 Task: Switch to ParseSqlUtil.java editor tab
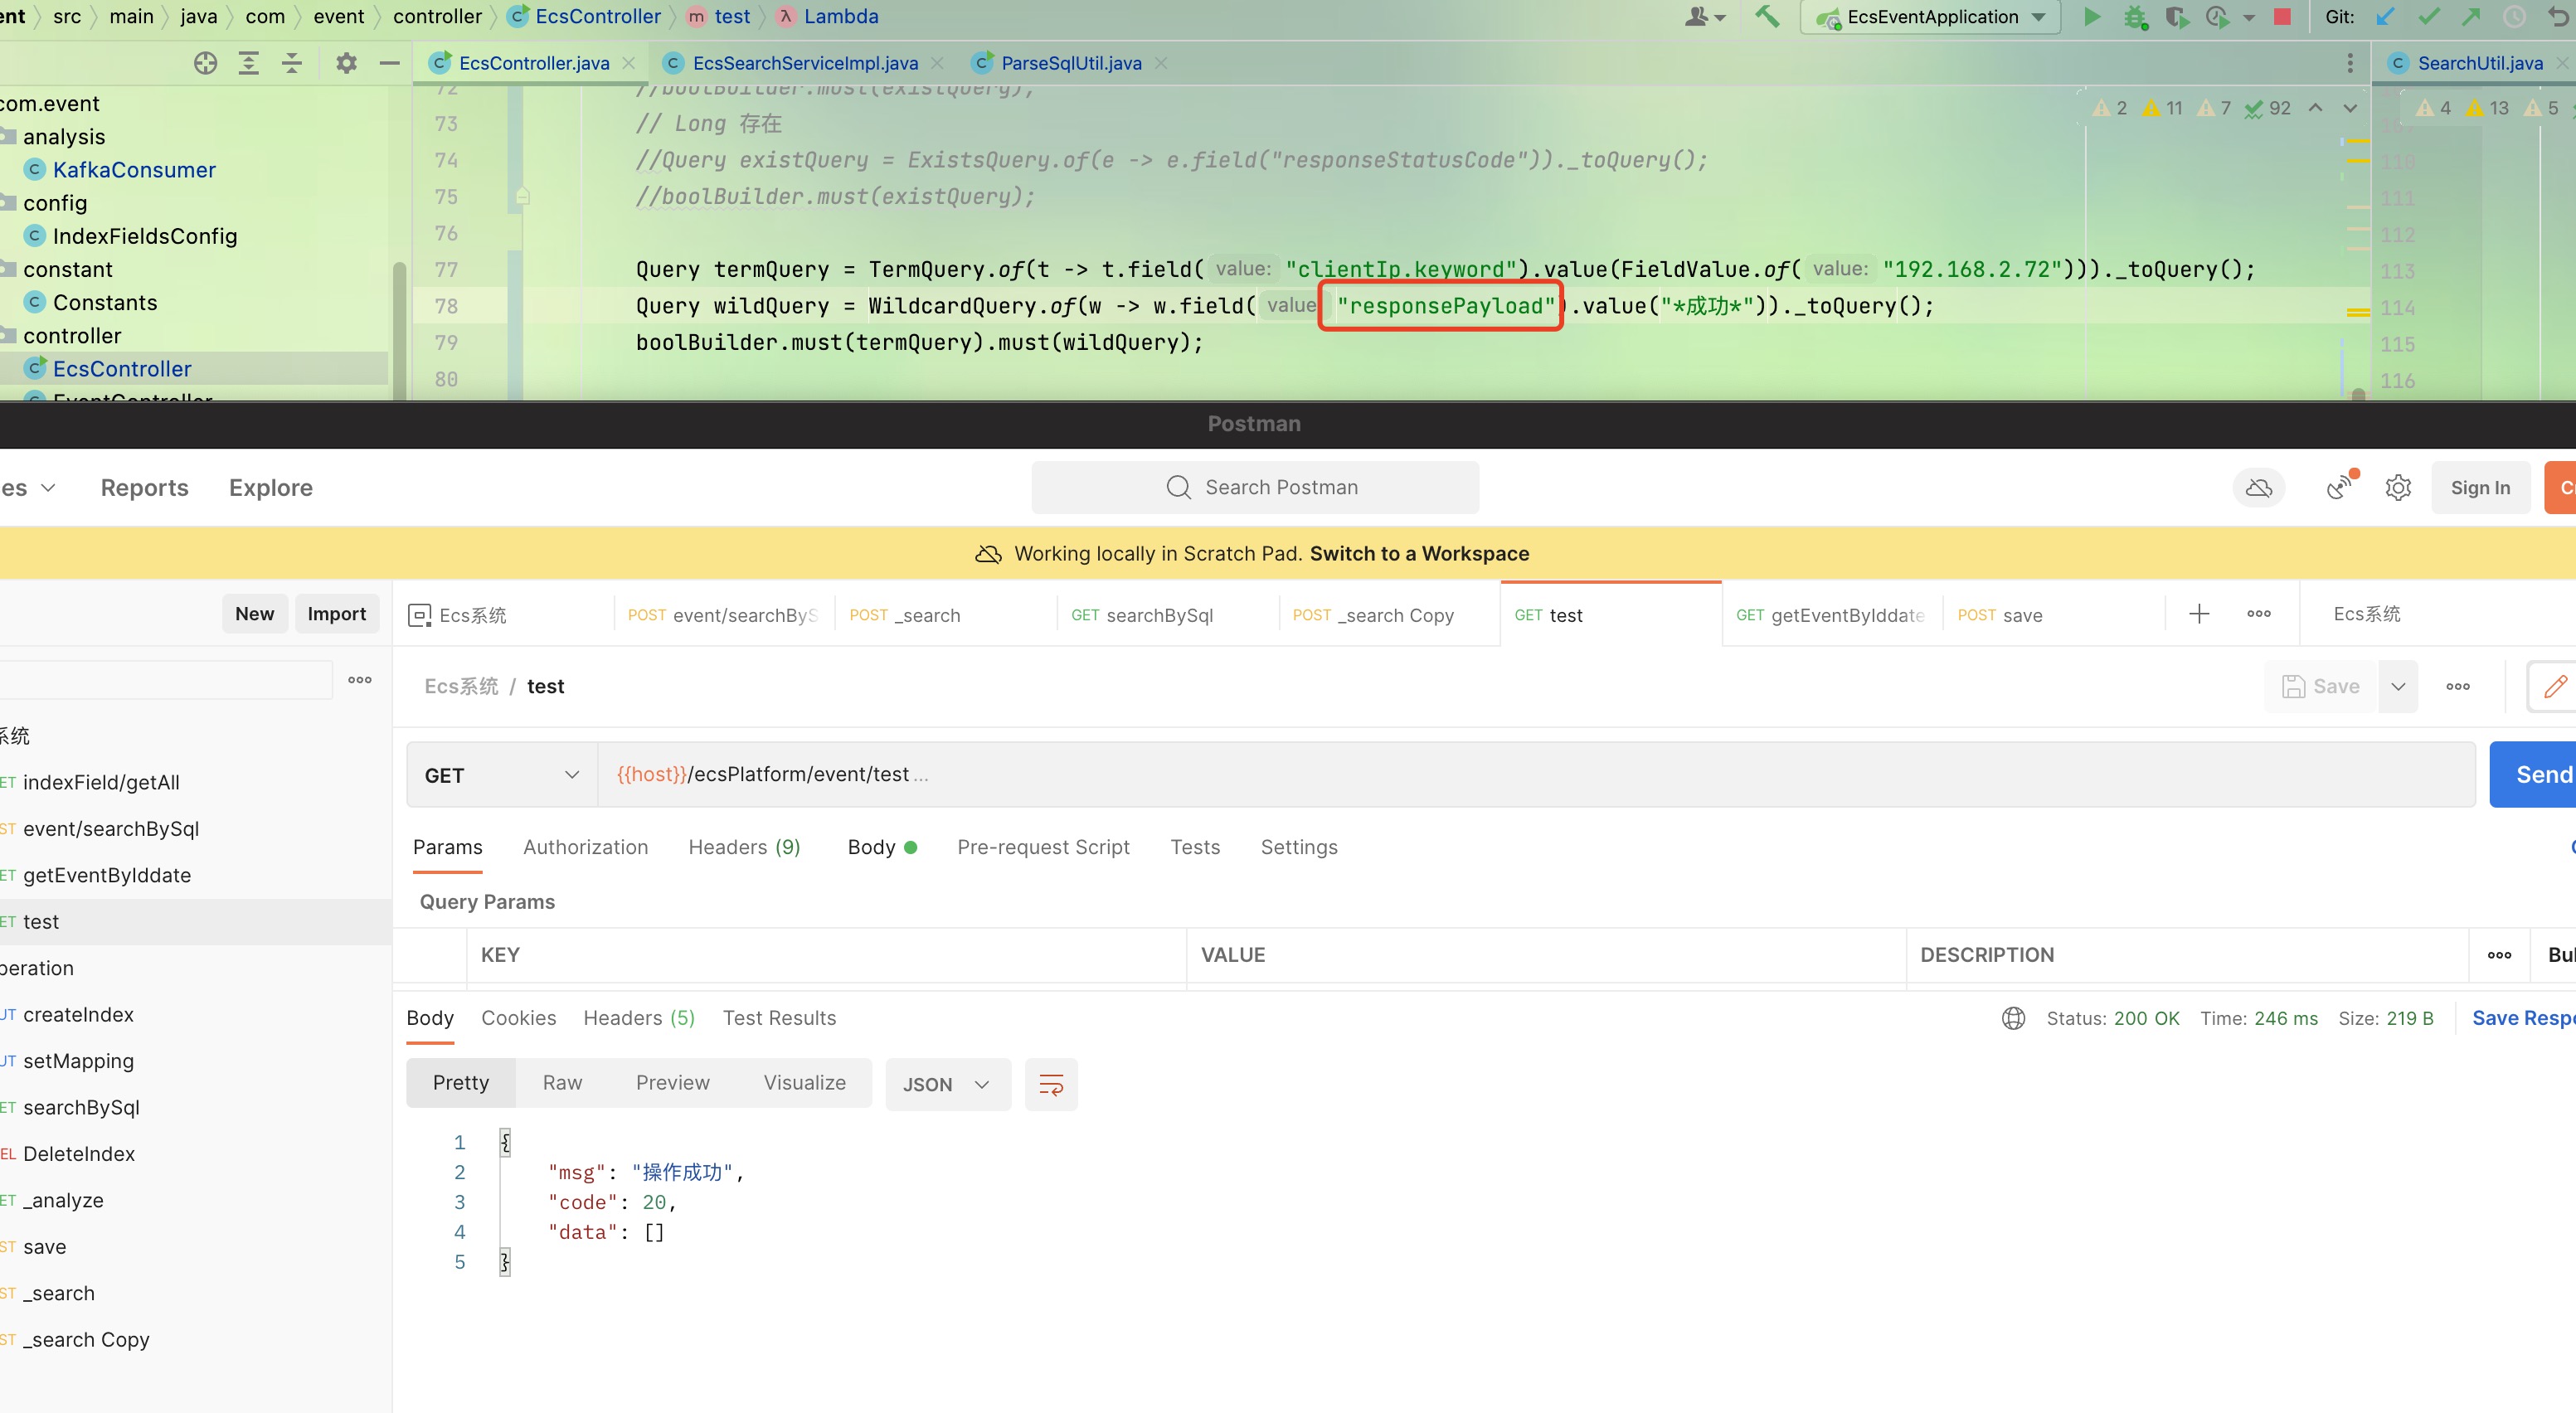pyautogui.click(x=1070, y=63)
